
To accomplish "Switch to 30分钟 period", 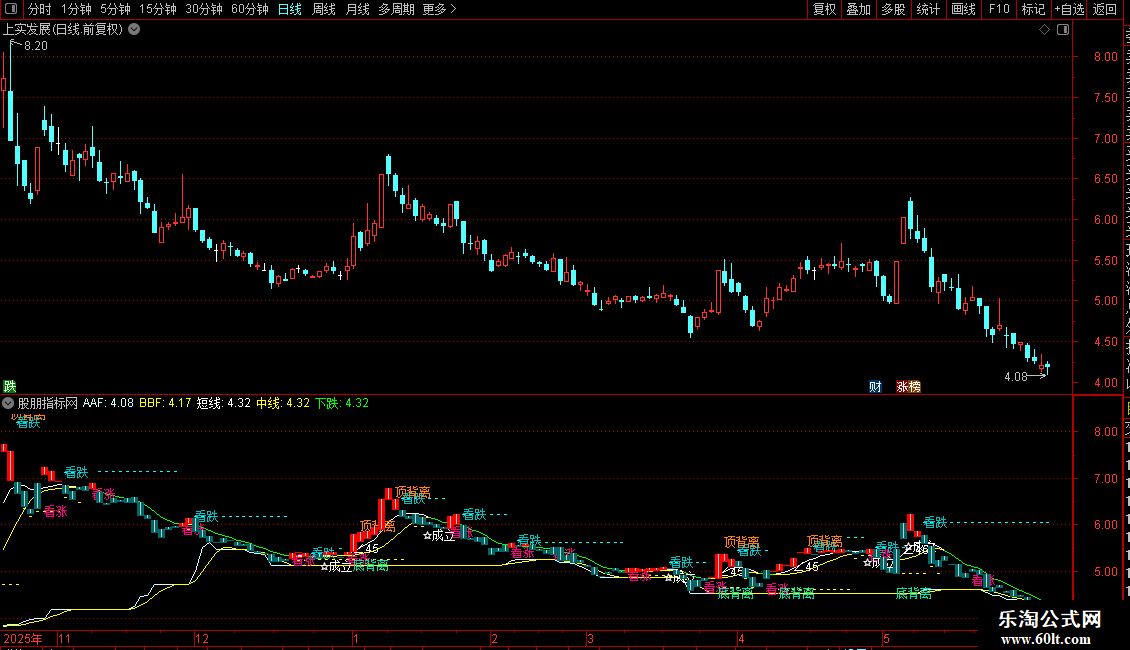I will (204, 9).
